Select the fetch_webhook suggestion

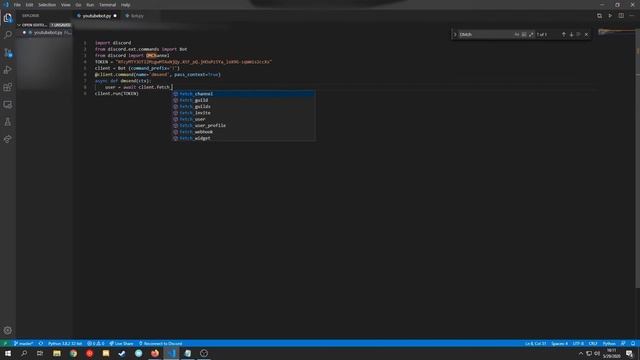[243, 132]
